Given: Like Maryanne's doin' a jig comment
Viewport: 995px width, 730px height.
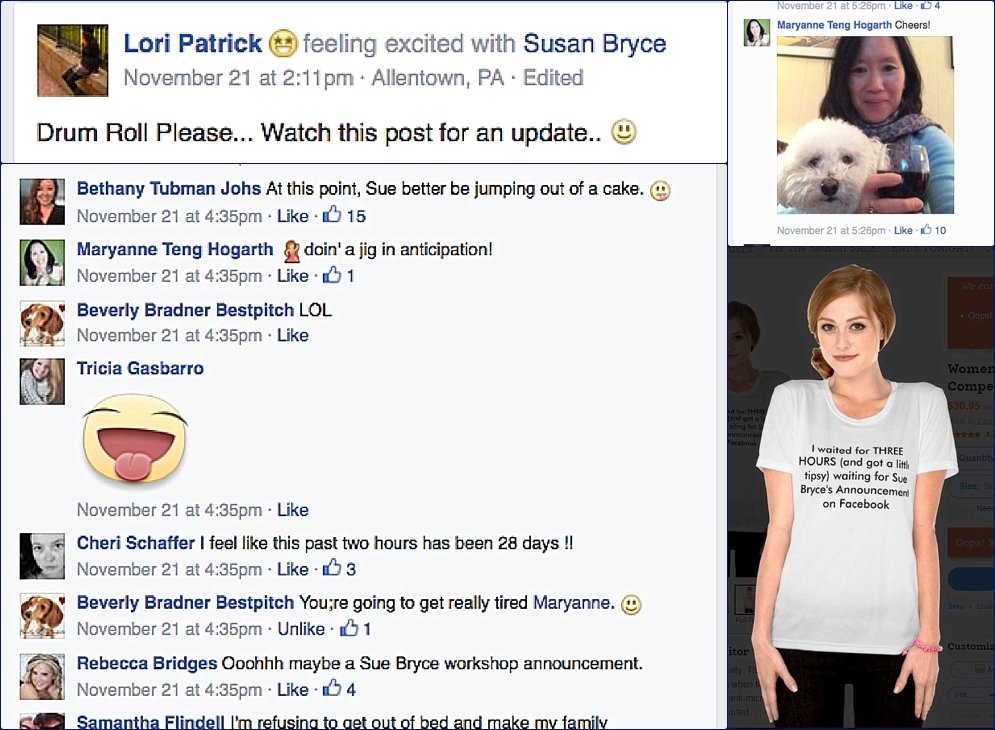Looking at the screenshot, I should [x=293, y=276].
